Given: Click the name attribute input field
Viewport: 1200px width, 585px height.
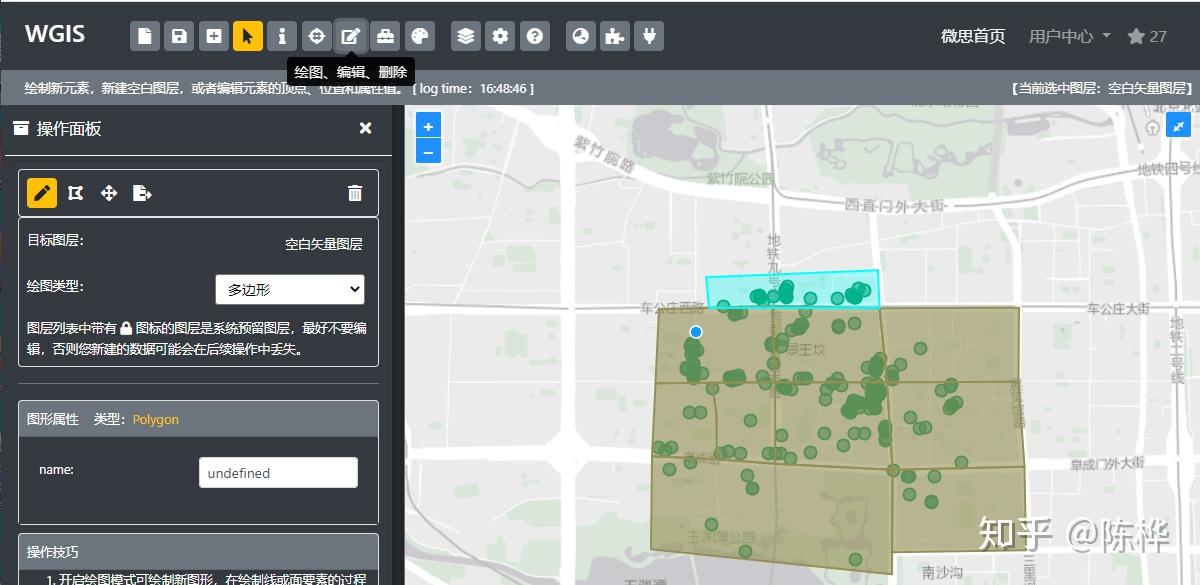Looking at the screenshot, I should point(278,473).
